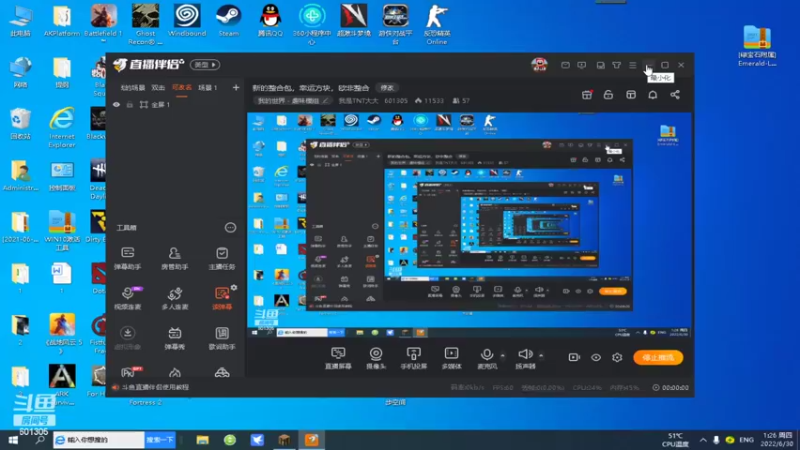The image size is (800, 450).
Task: Open the 弹幕助手 tool
Action: [x=128, y=258]
